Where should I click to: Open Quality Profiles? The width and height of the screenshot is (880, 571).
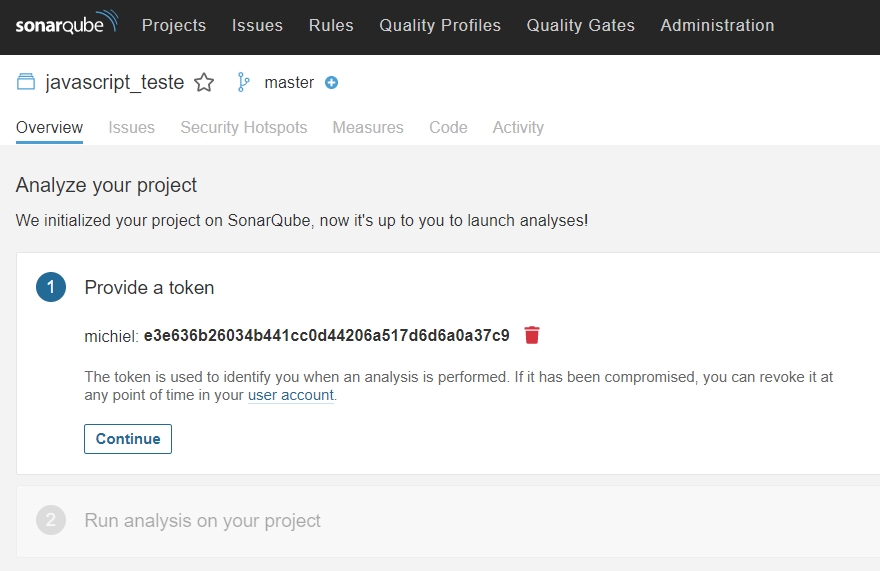440,25
